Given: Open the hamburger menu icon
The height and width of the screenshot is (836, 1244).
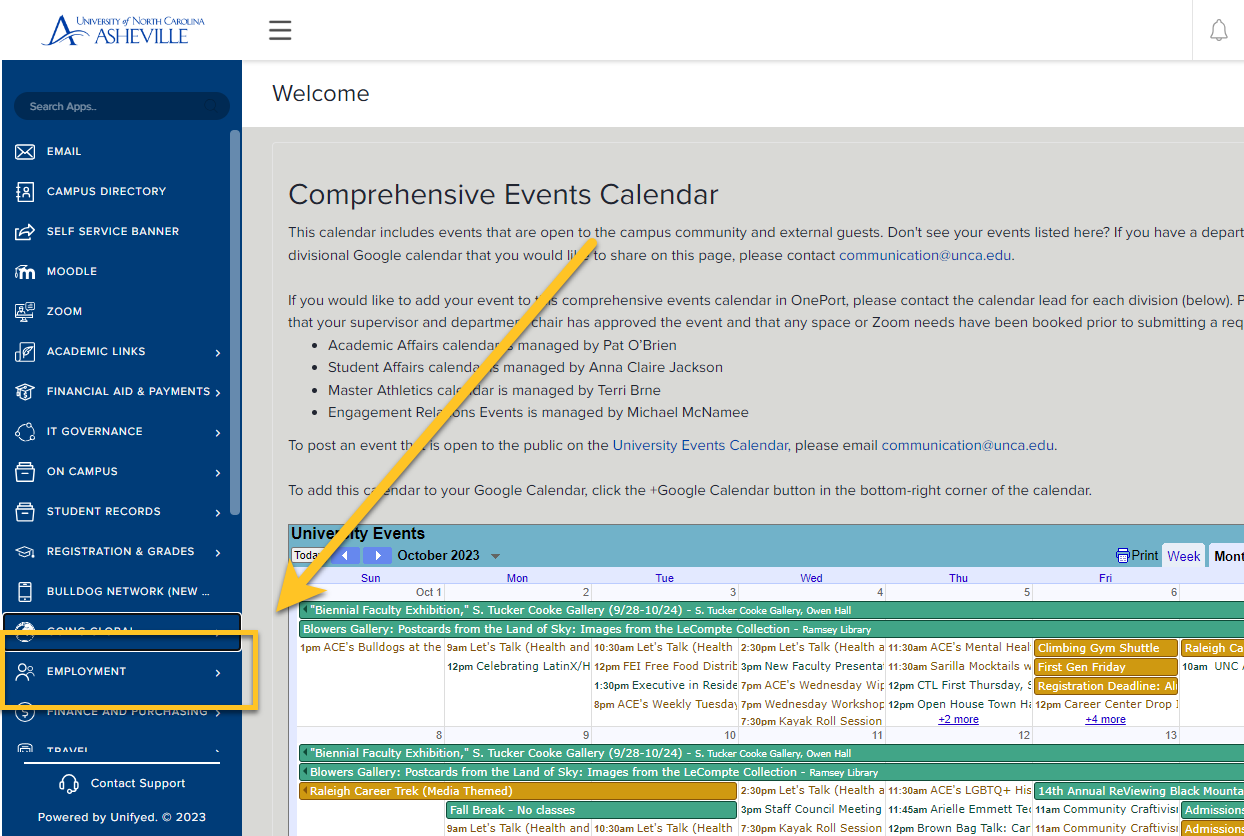Looking at the screenshot, I should (280, 30).
